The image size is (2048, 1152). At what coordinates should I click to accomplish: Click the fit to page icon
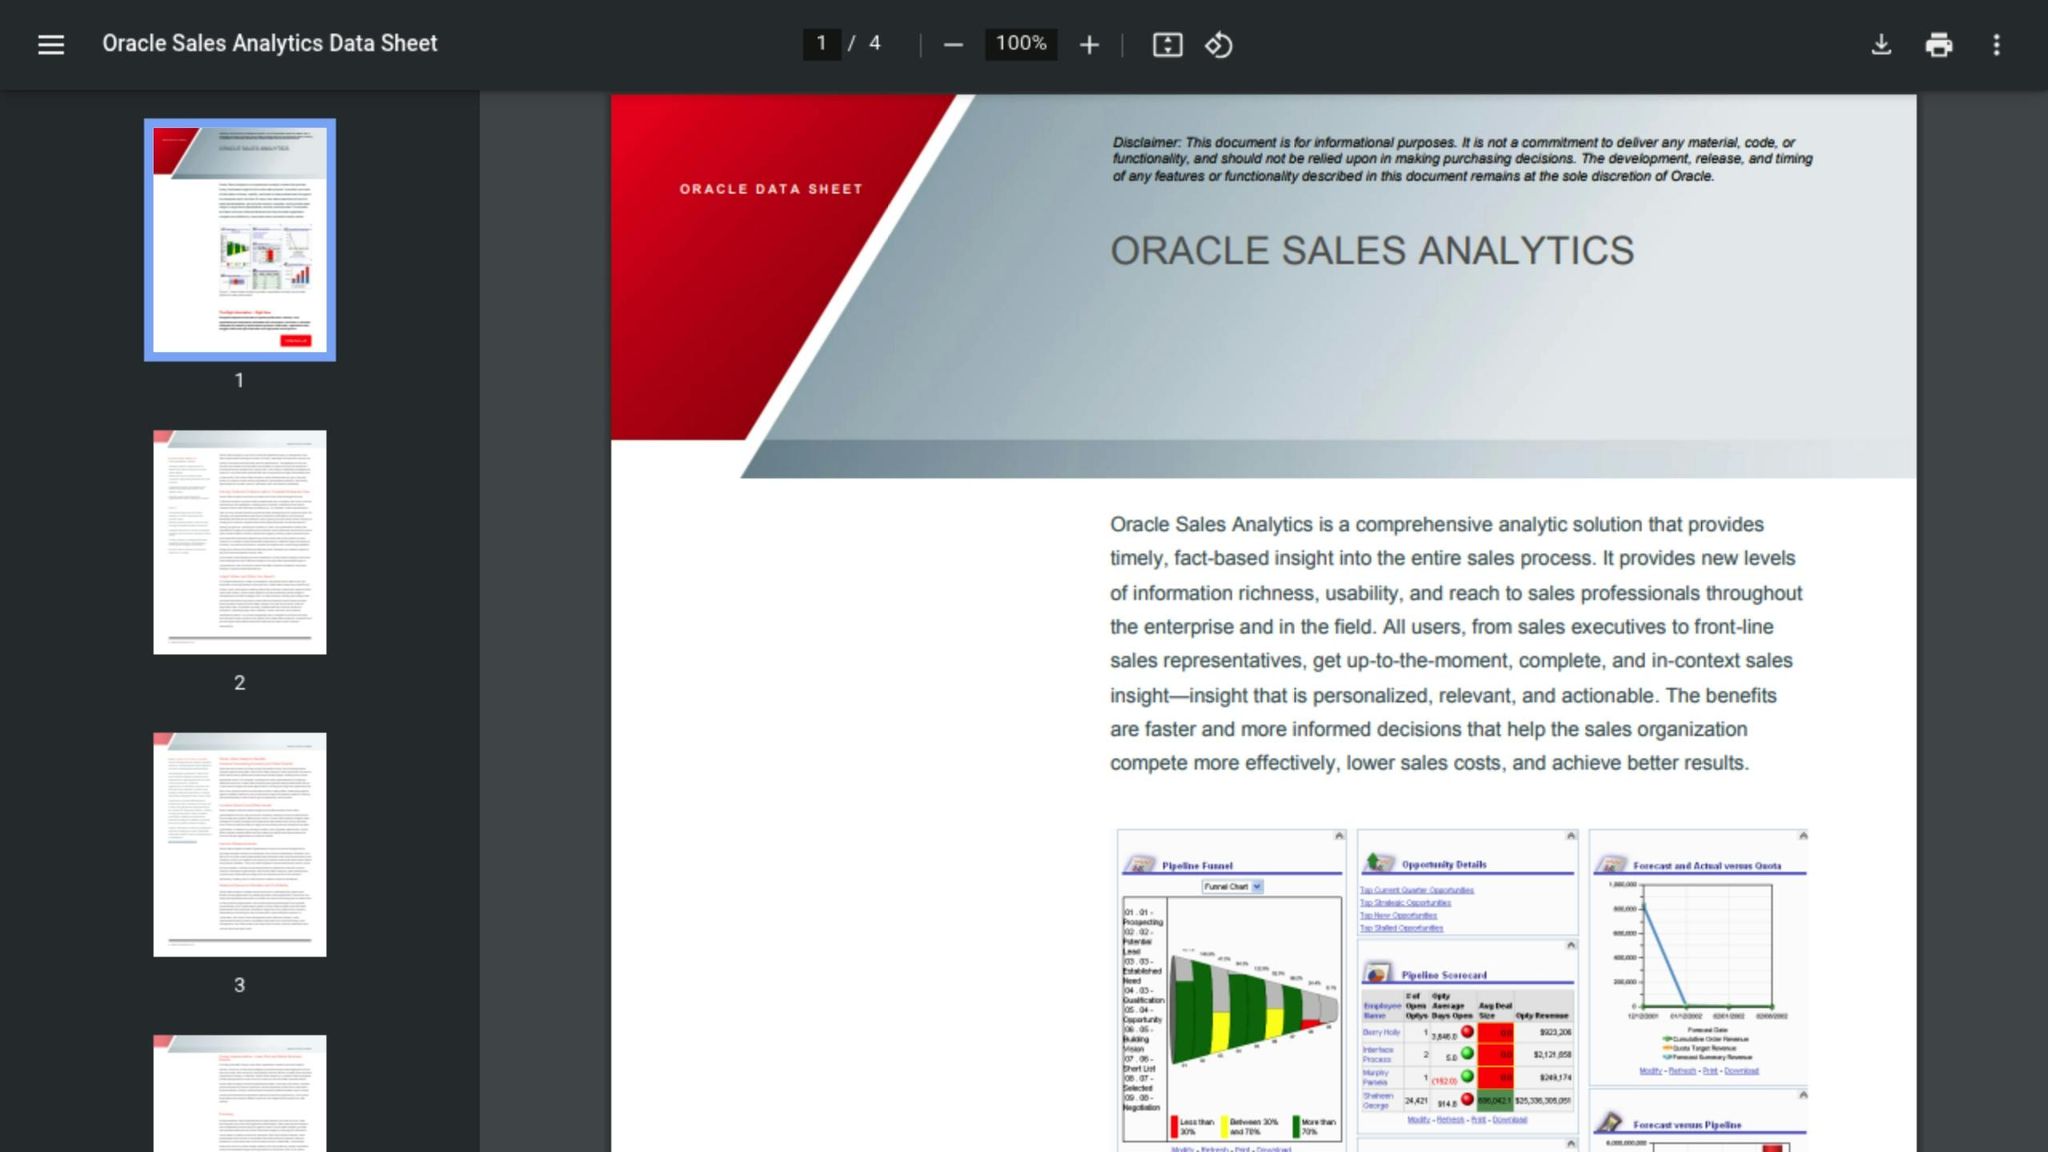pyautogui.click(x=1167, y=45)
